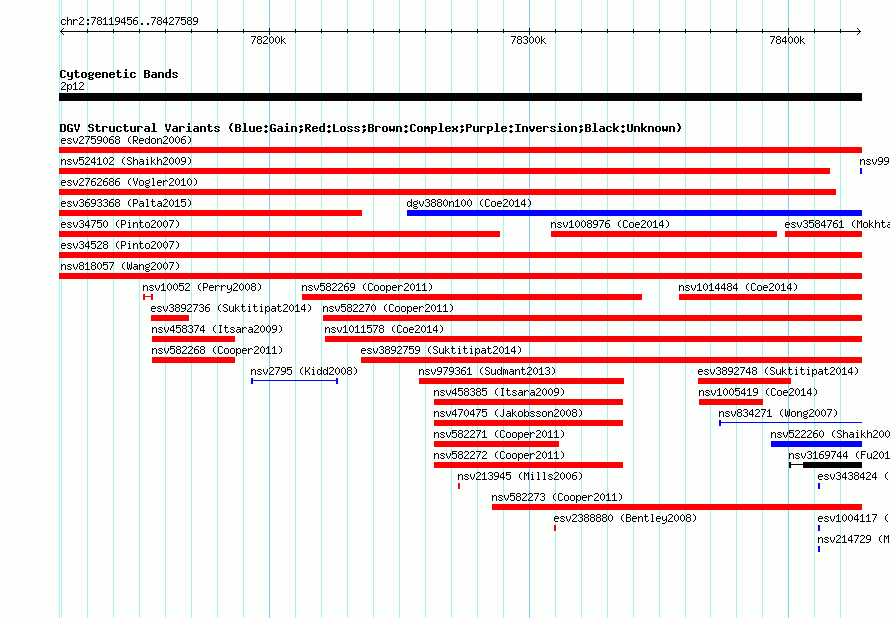Click the 78300k ruler label
This screenshot has height=618, width=890.
tap(528, 40)
